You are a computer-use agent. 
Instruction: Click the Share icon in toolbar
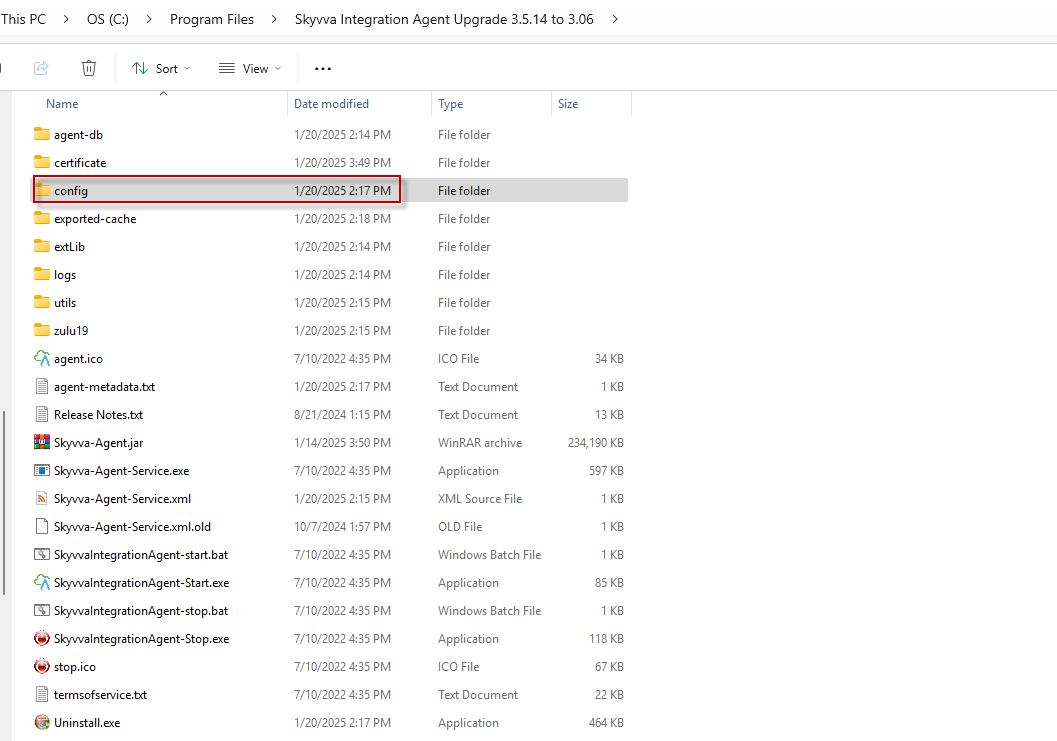point(41,68)
